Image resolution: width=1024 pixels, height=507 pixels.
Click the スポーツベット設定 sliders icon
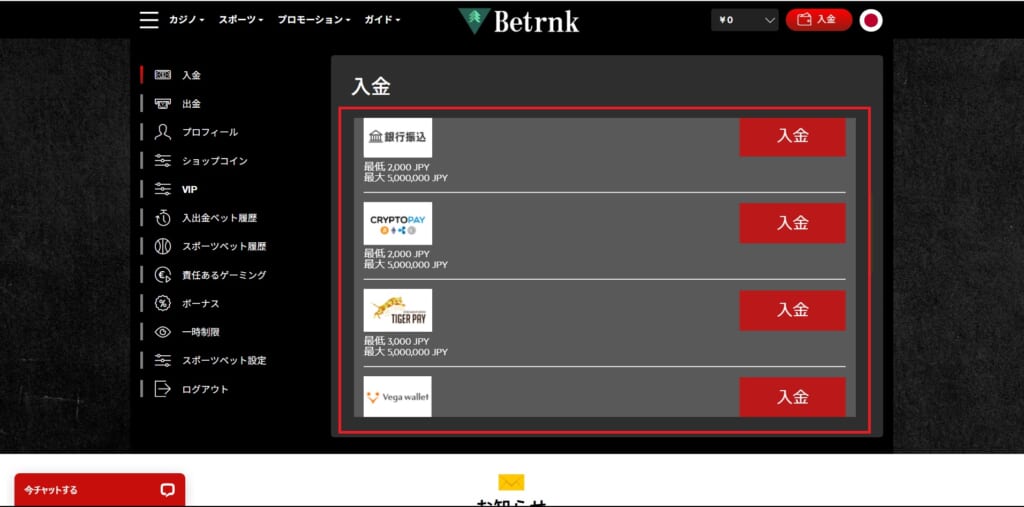163,360
